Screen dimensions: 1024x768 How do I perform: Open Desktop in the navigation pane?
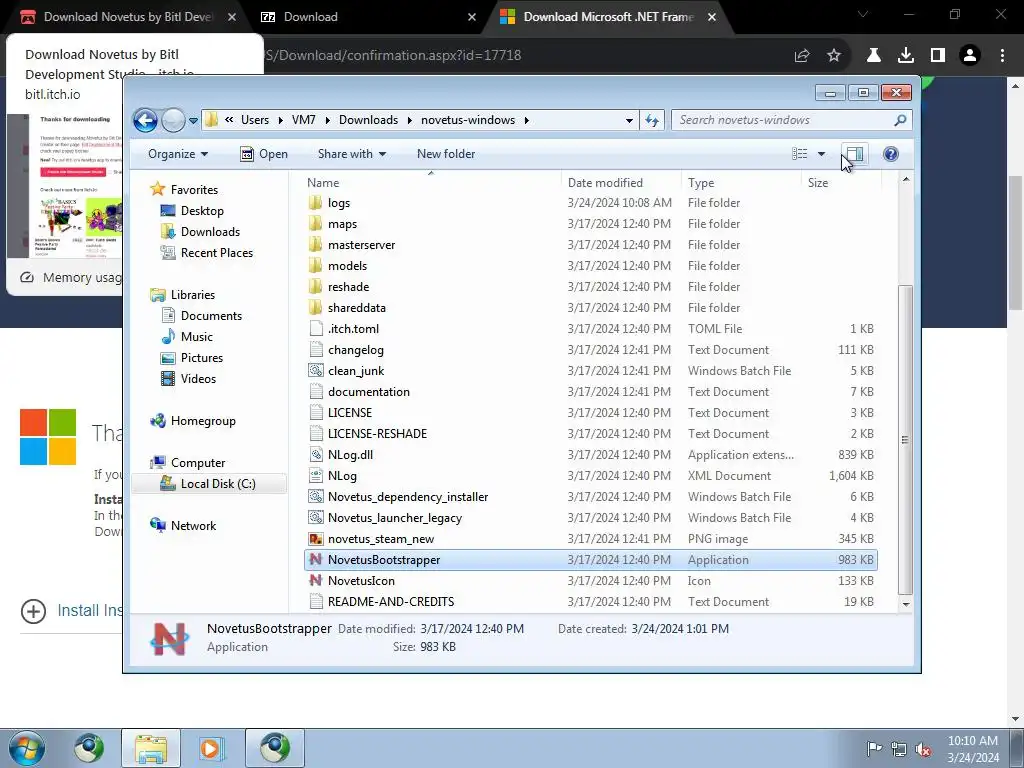202,211
